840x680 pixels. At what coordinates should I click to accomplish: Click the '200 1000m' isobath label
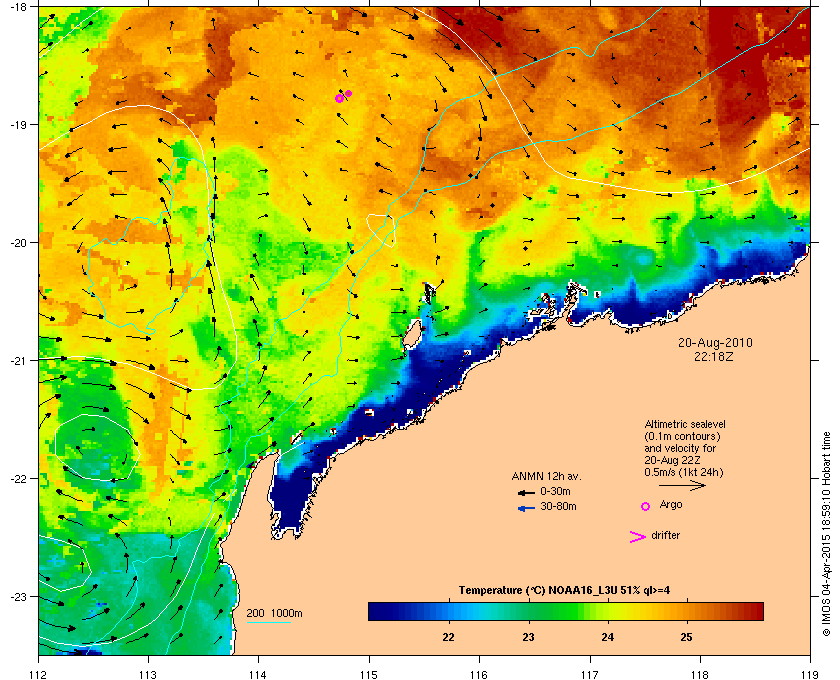click(274, 614)
